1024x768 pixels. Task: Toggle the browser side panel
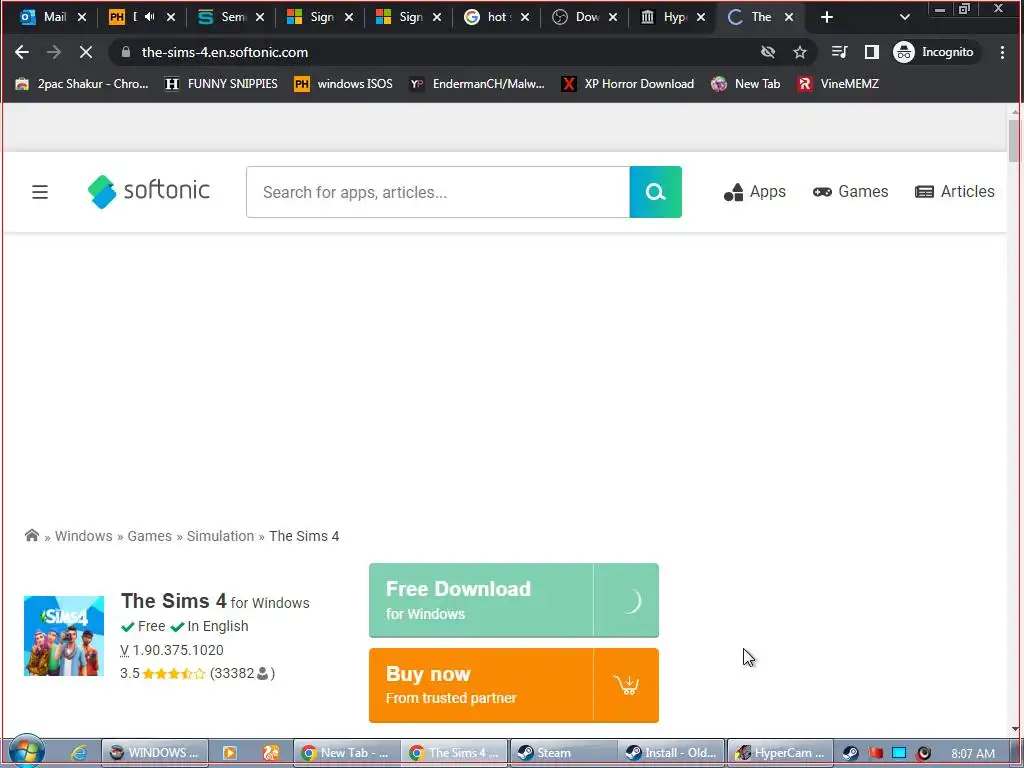(x=871, y=52)
